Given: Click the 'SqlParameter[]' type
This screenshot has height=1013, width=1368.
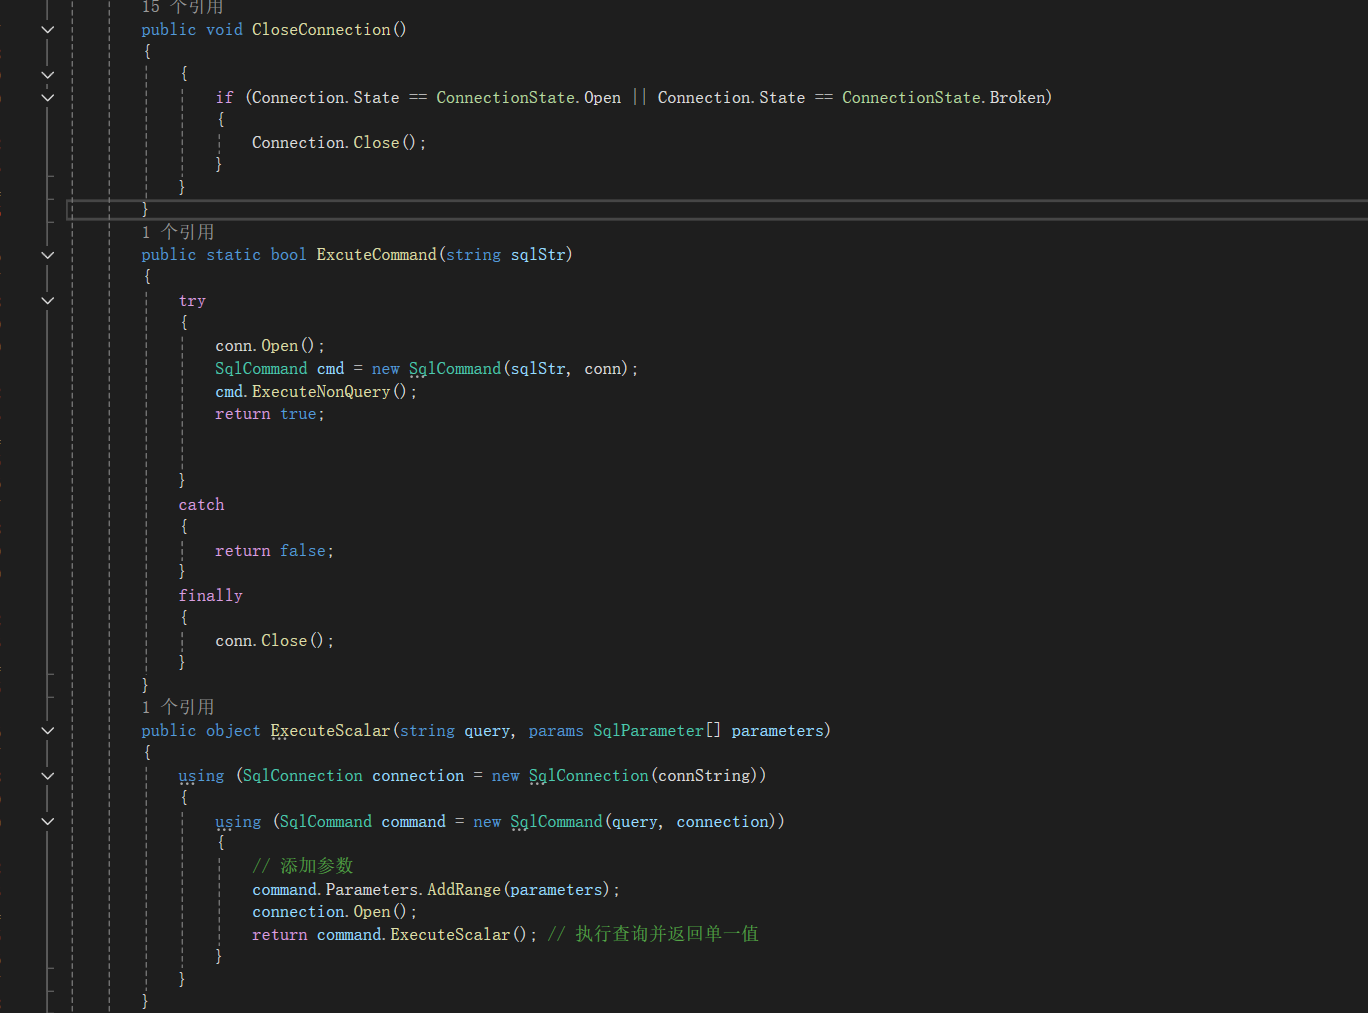Looking at the screenshot, I should click(x=657, y=731).
